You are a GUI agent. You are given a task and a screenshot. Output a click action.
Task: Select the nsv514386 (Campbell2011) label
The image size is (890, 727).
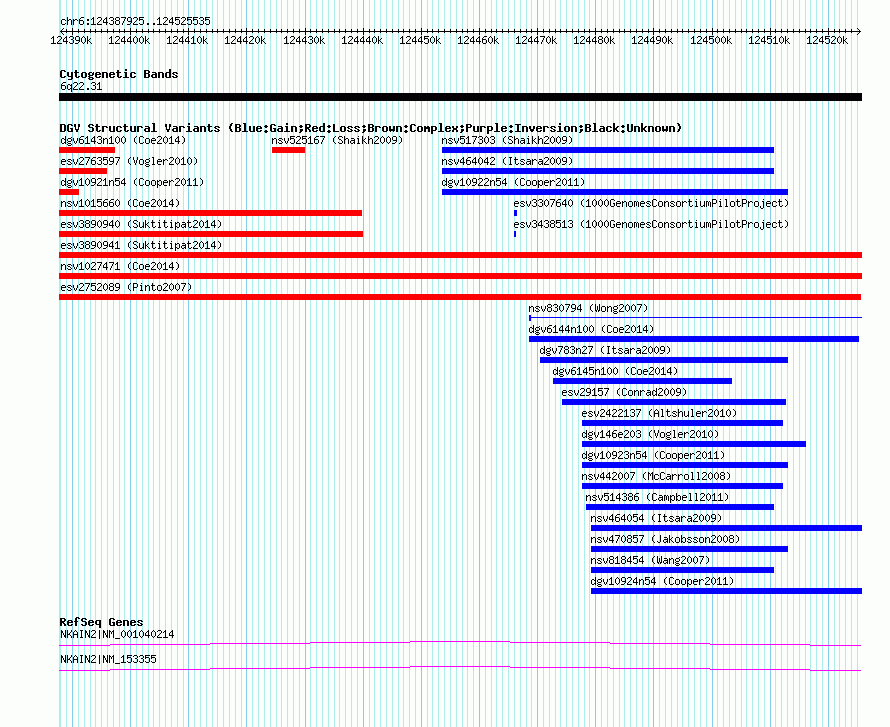coord(657,497)
